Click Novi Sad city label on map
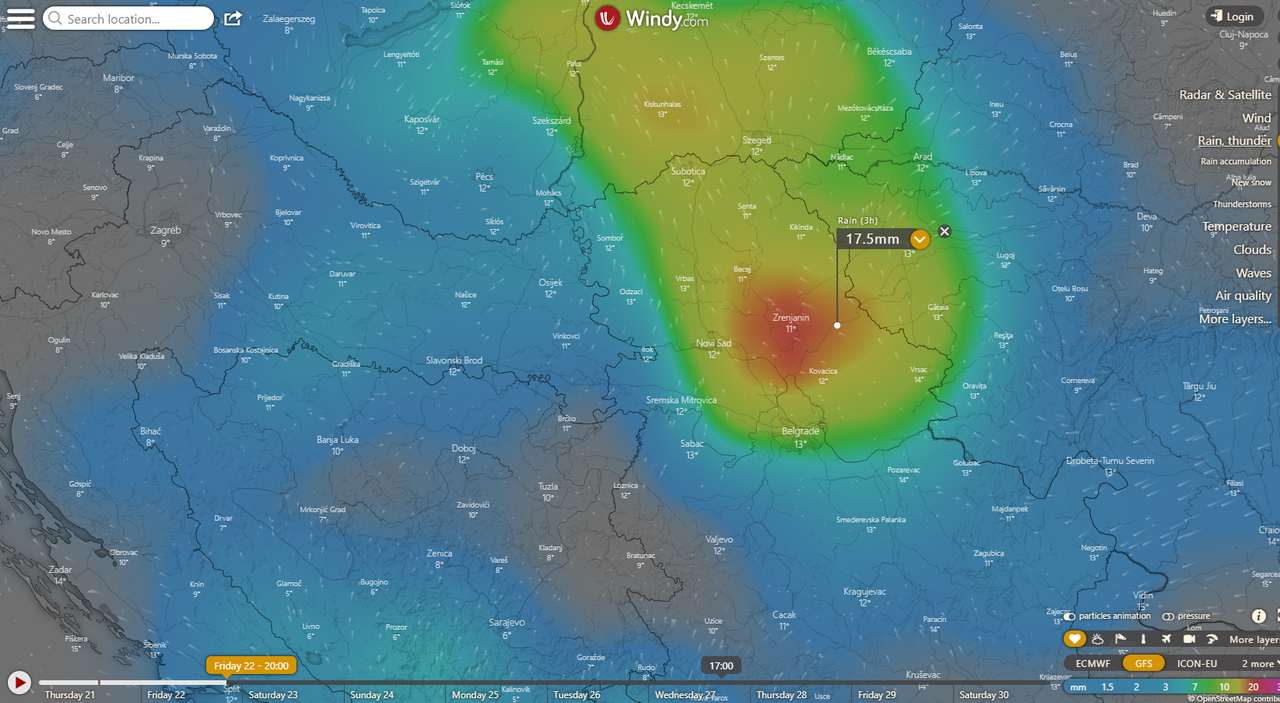This screenshot has height=703, width=1280. pos(713,343)
